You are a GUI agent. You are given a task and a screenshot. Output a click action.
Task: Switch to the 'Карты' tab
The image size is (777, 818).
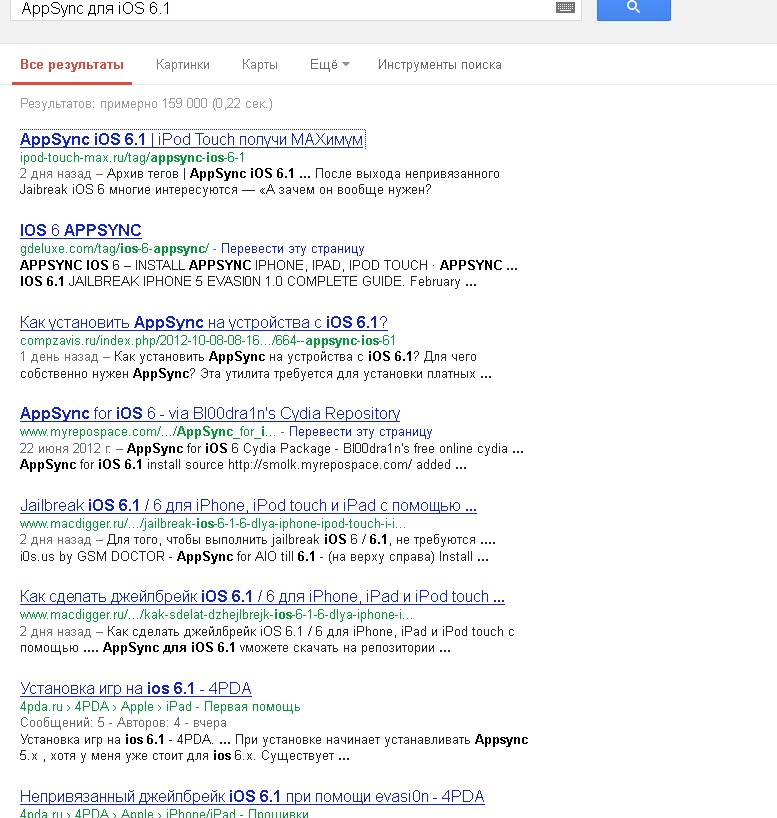(x=259, y=65)
